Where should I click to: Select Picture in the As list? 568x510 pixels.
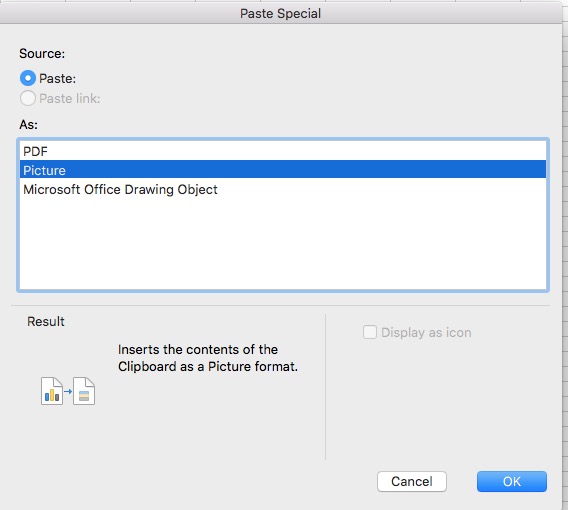pyautogui.click(x=283, y=170)
